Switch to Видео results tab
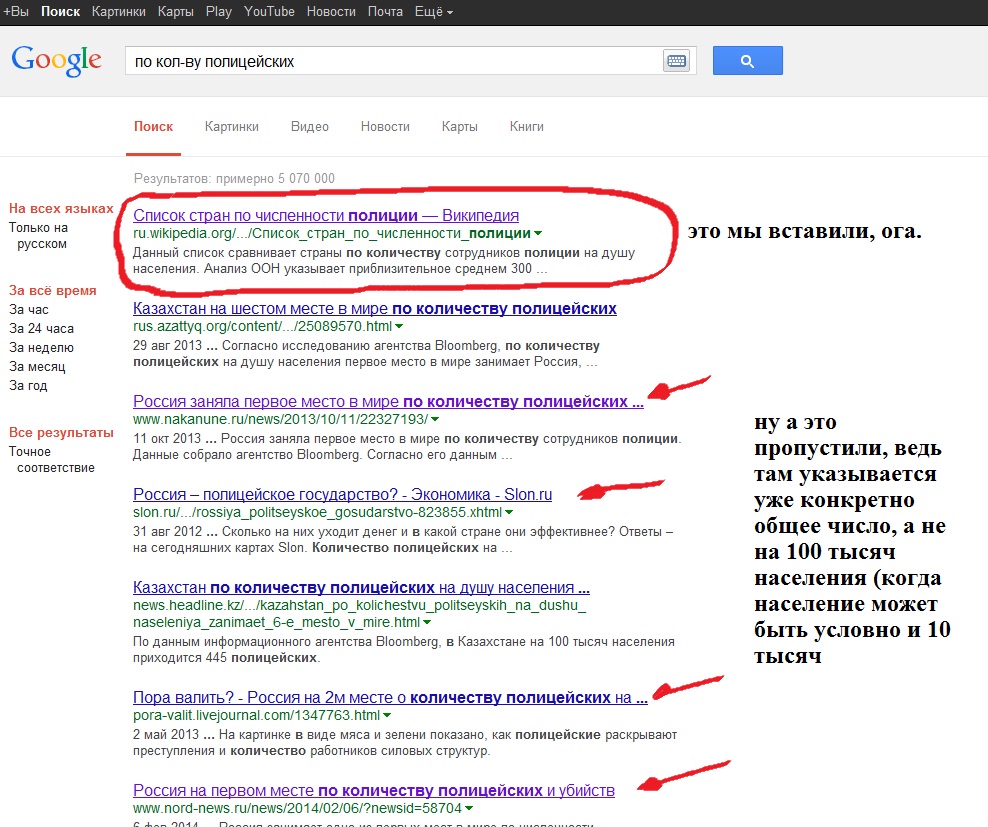Image resolution: width=988 pixels, height=827 pixels. 309,127
